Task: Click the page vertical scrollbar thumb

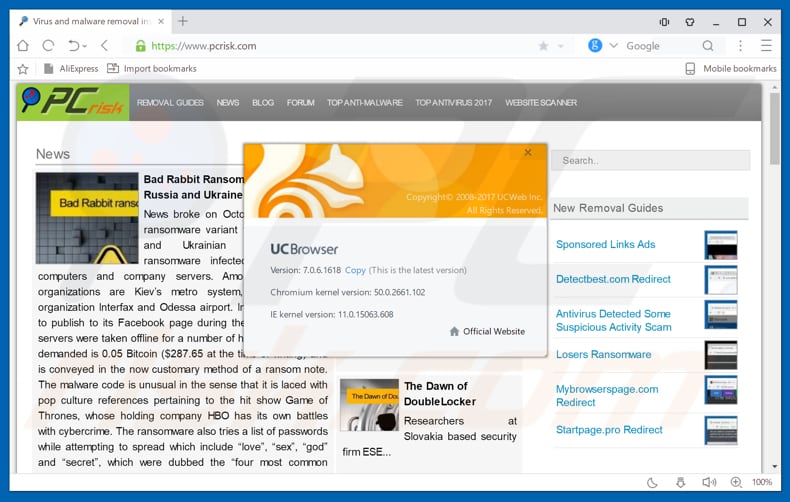Action: point(774,129)
